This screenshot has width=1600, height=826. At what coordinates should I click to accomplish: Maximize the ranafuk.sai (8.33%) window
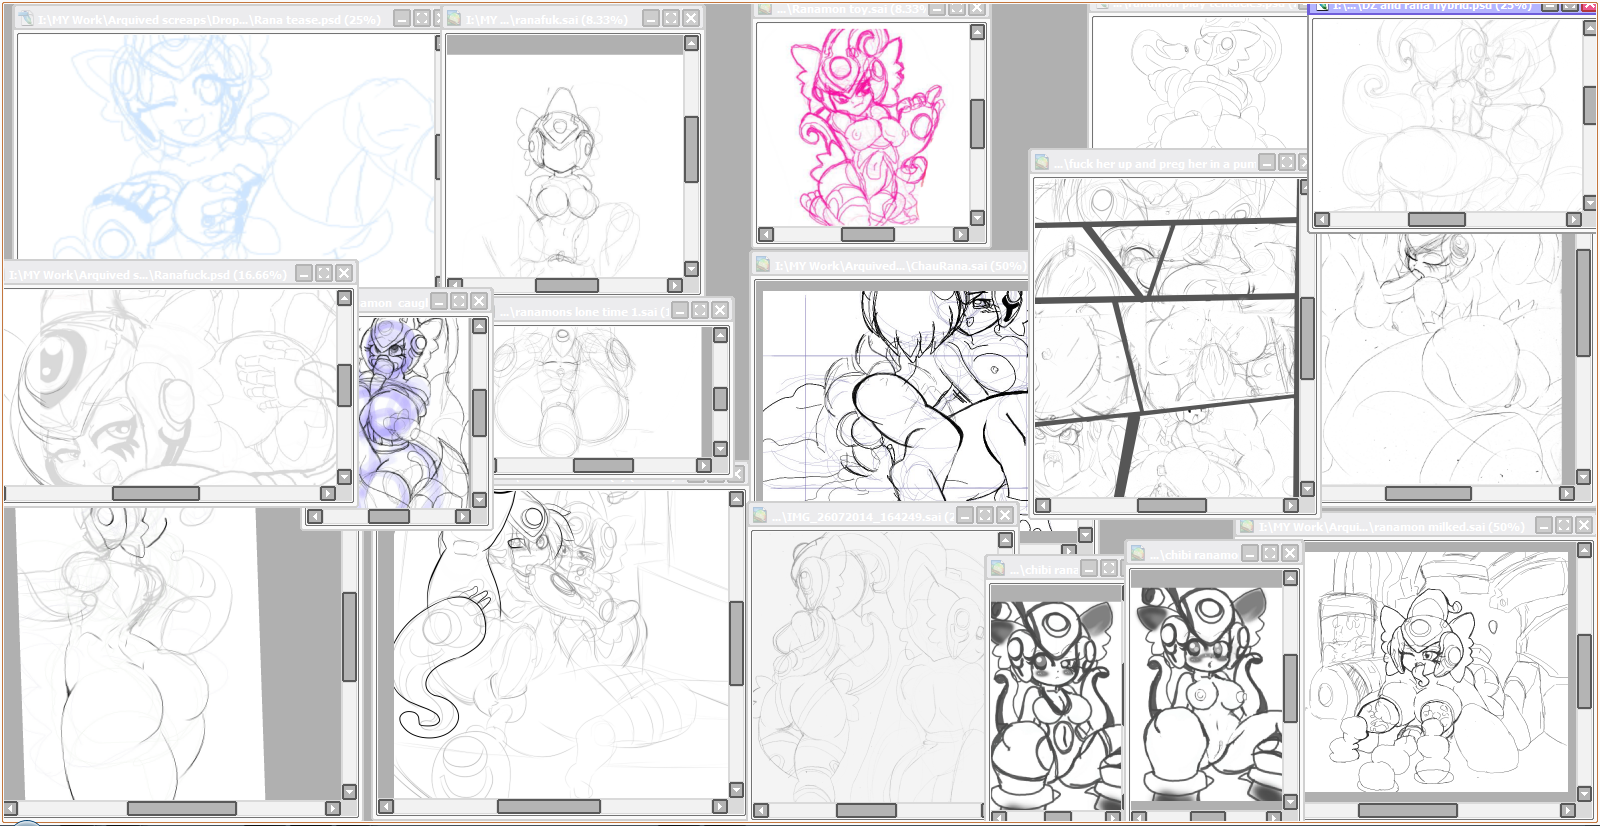[x=671, y=18]
